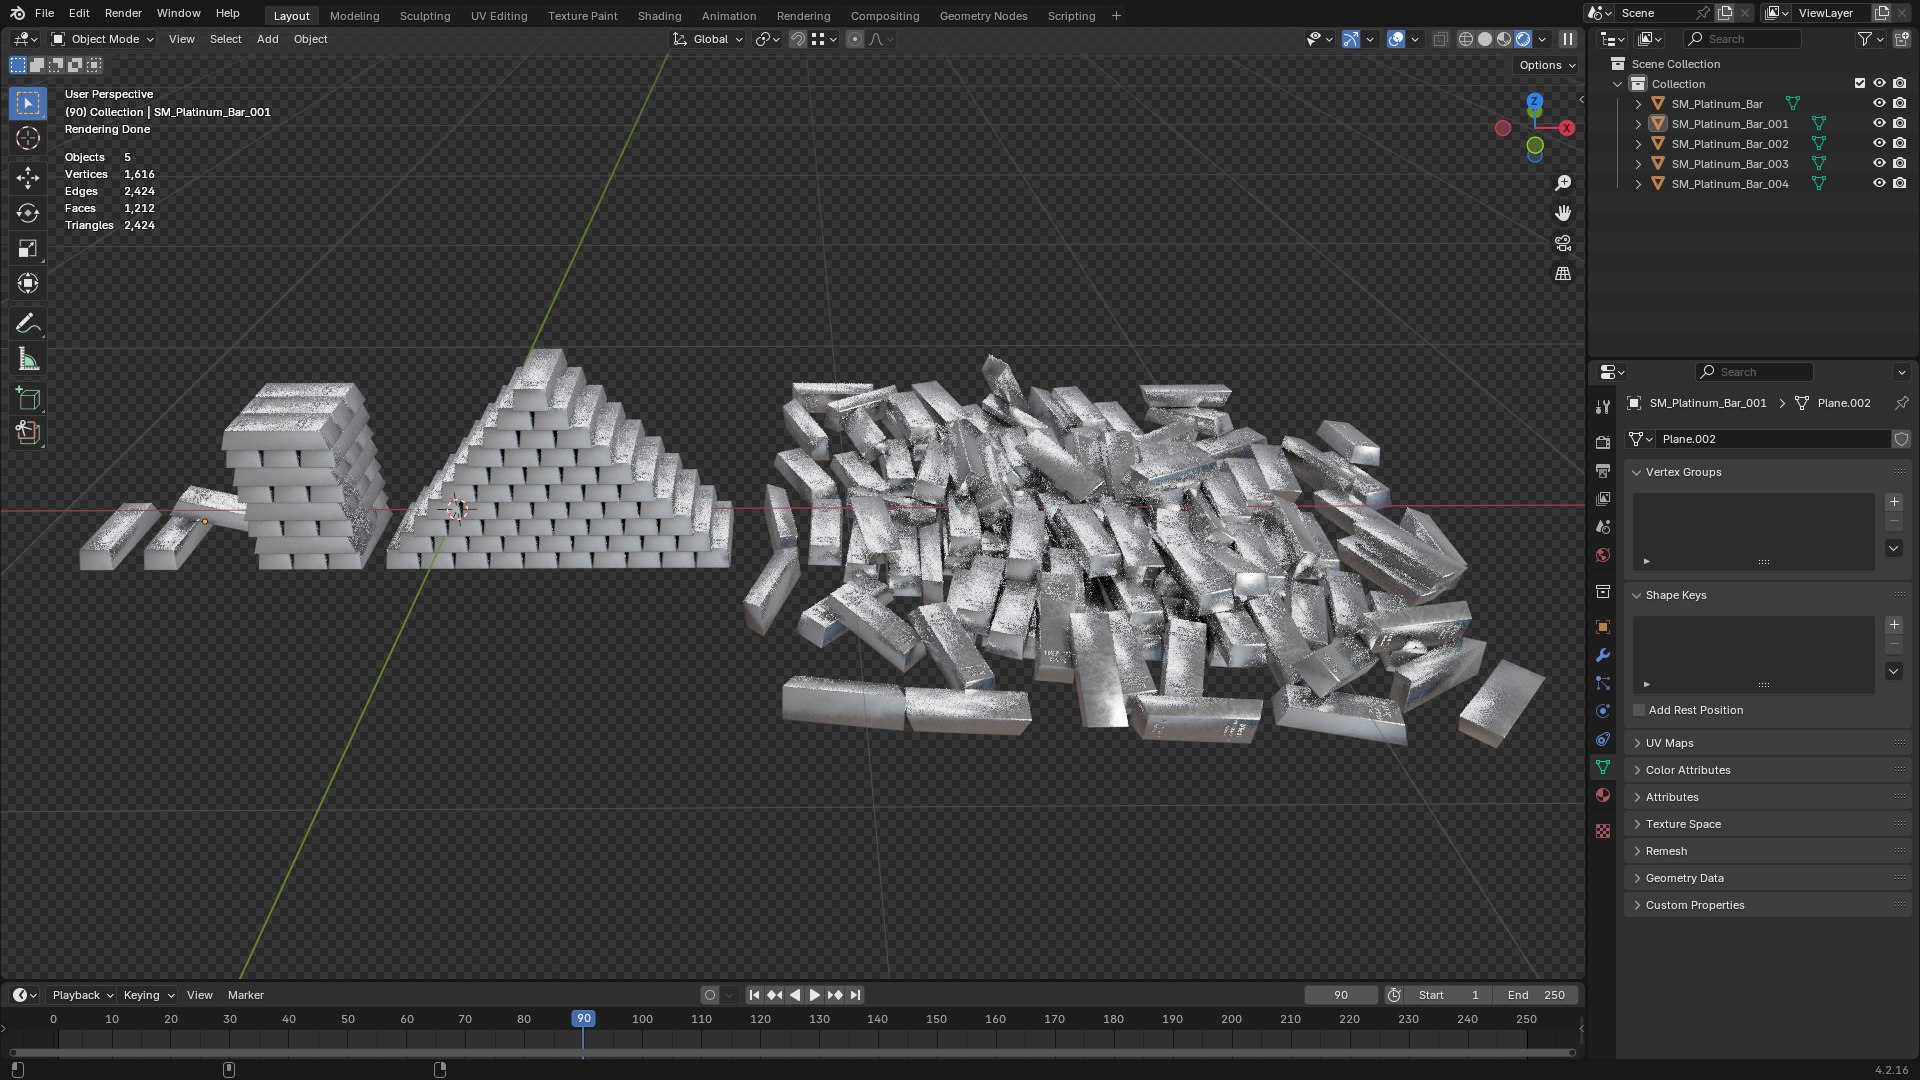The image size is (1920, 1080).
Task: Expand the Geometry Data panel
Action: click(1768, 878)
